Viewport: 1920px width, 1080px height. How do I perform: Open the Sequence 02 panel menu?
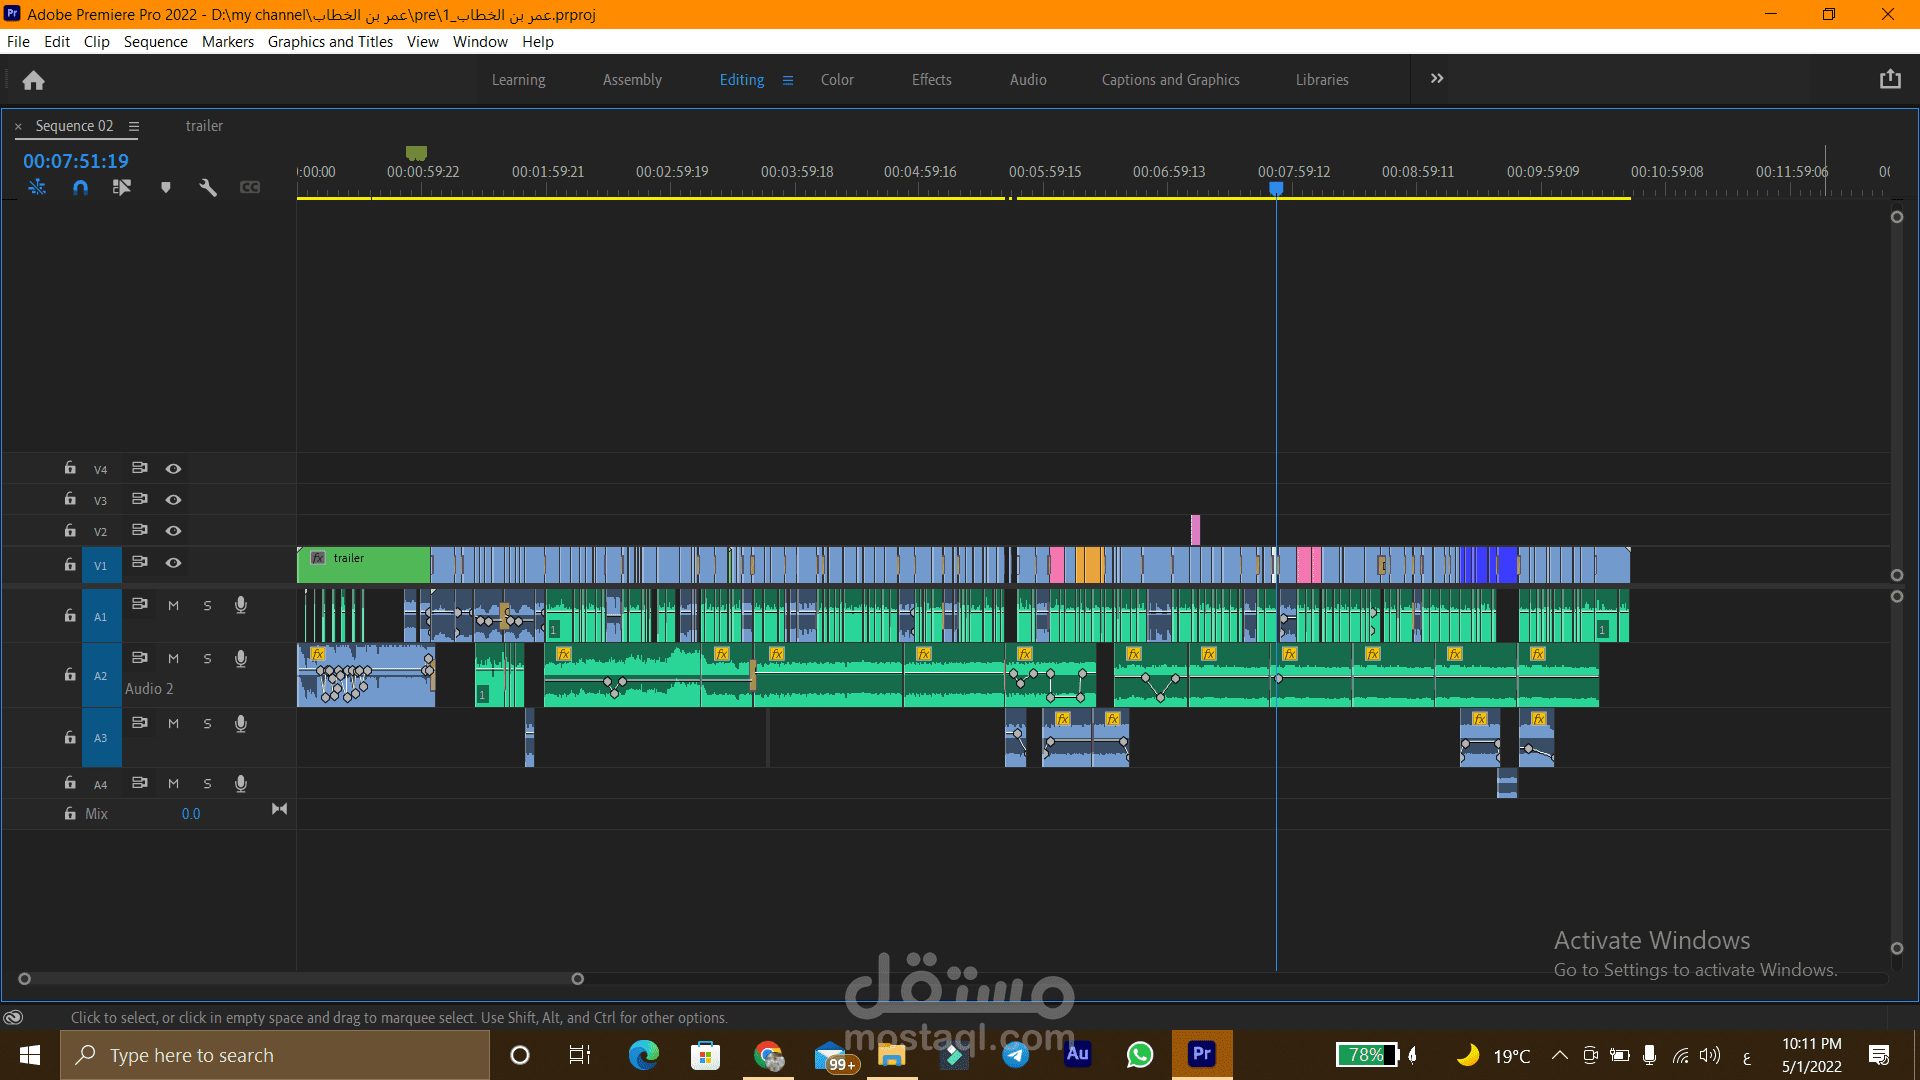(134, 126)
